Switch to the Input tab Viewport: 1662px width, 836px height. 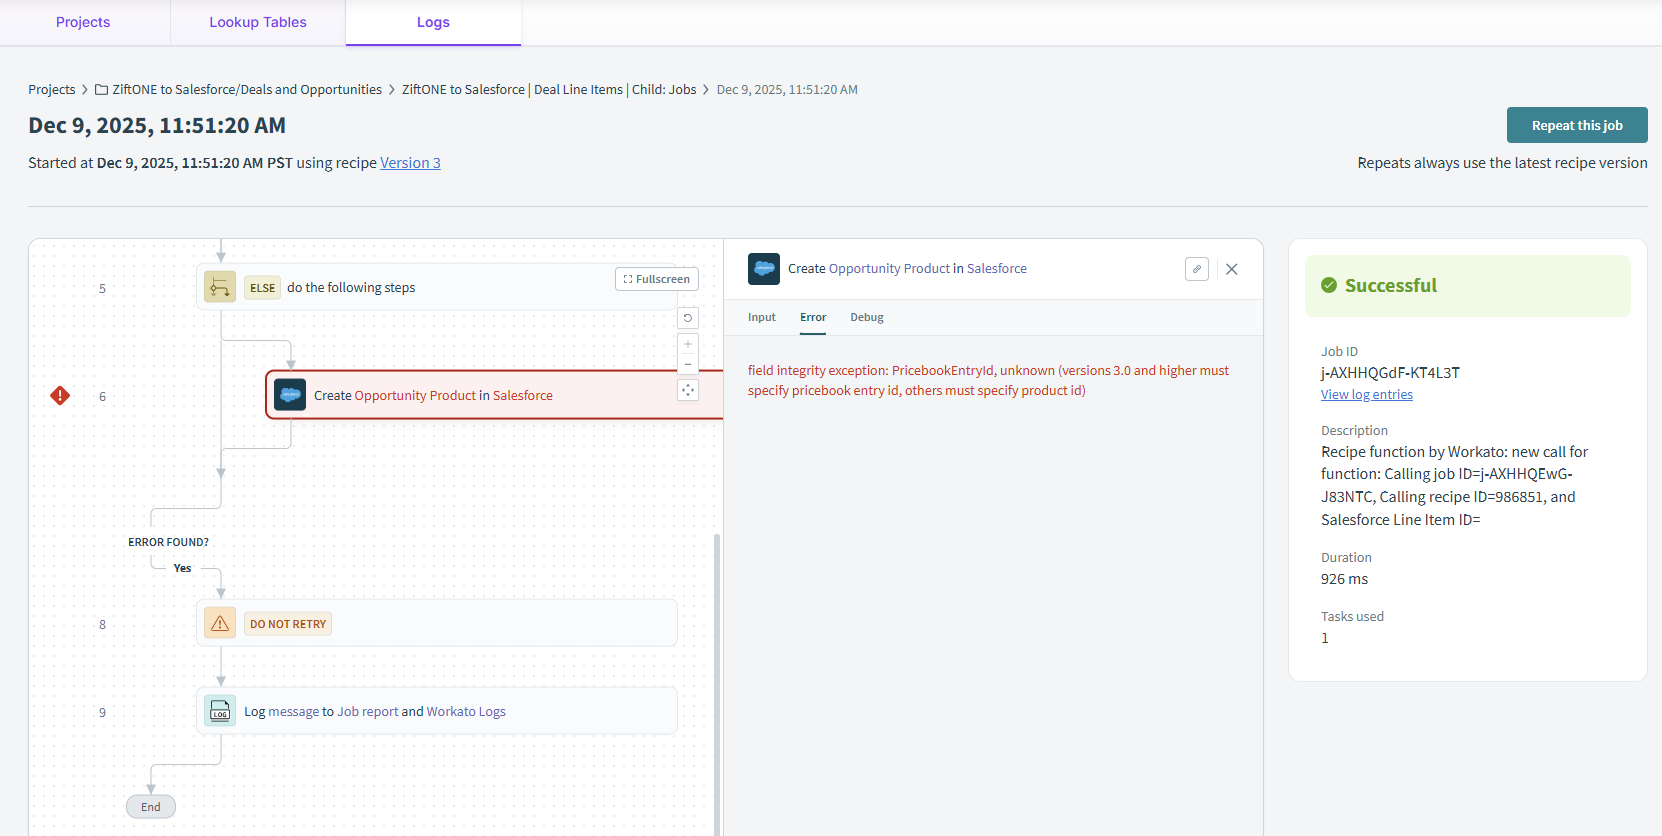click(x=761, y=317)
